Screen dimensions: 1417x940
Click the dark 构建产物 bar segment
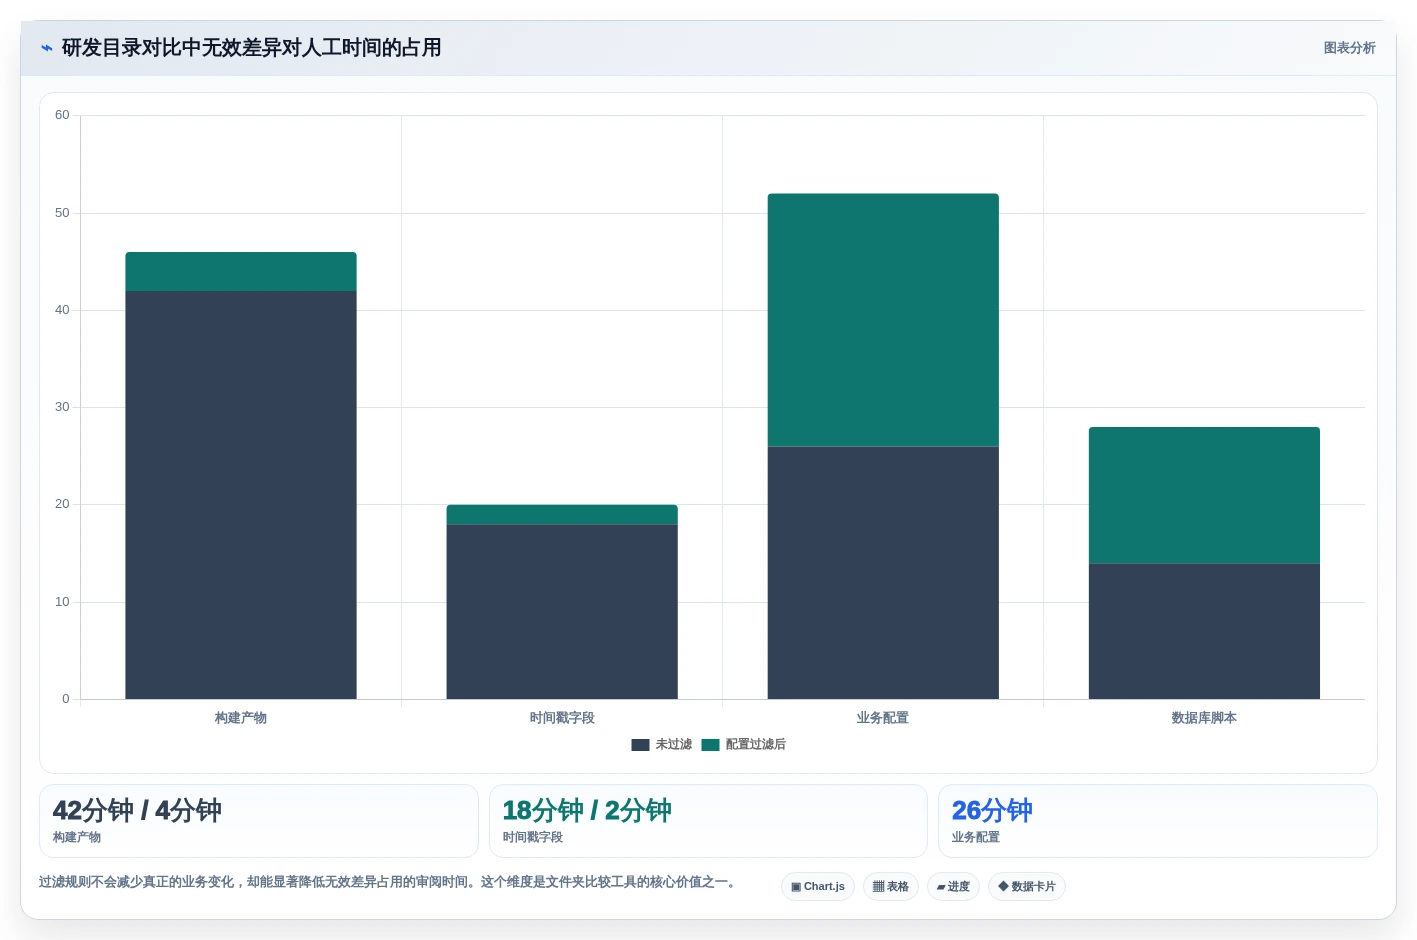[x=241, y=495]
